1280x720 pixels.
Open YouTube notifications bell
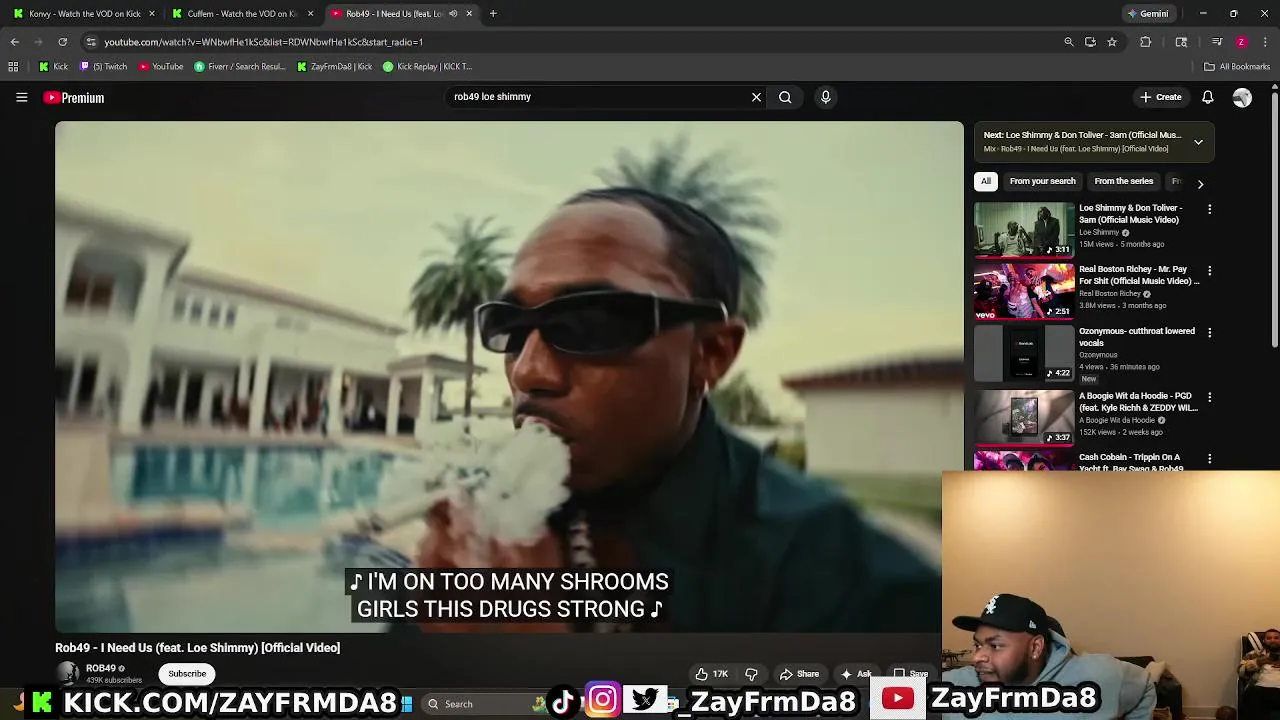(x=1207, y=97)
